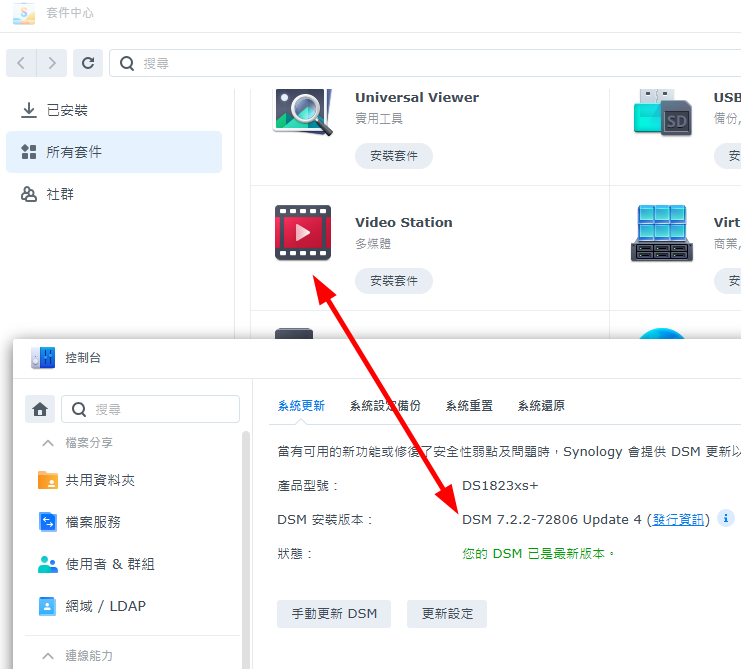Refresh the Package Center list

tap(88, 63)
